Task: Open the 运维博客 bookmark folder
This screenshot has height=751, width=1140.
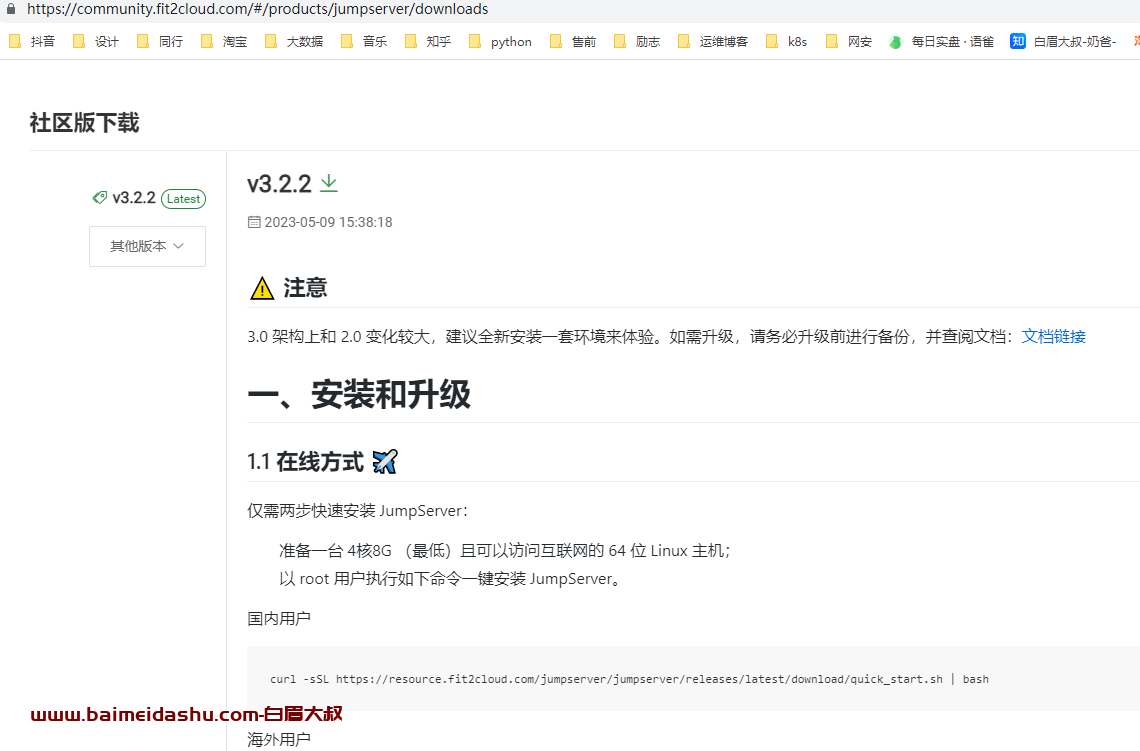Action: [x=713, y=41]
